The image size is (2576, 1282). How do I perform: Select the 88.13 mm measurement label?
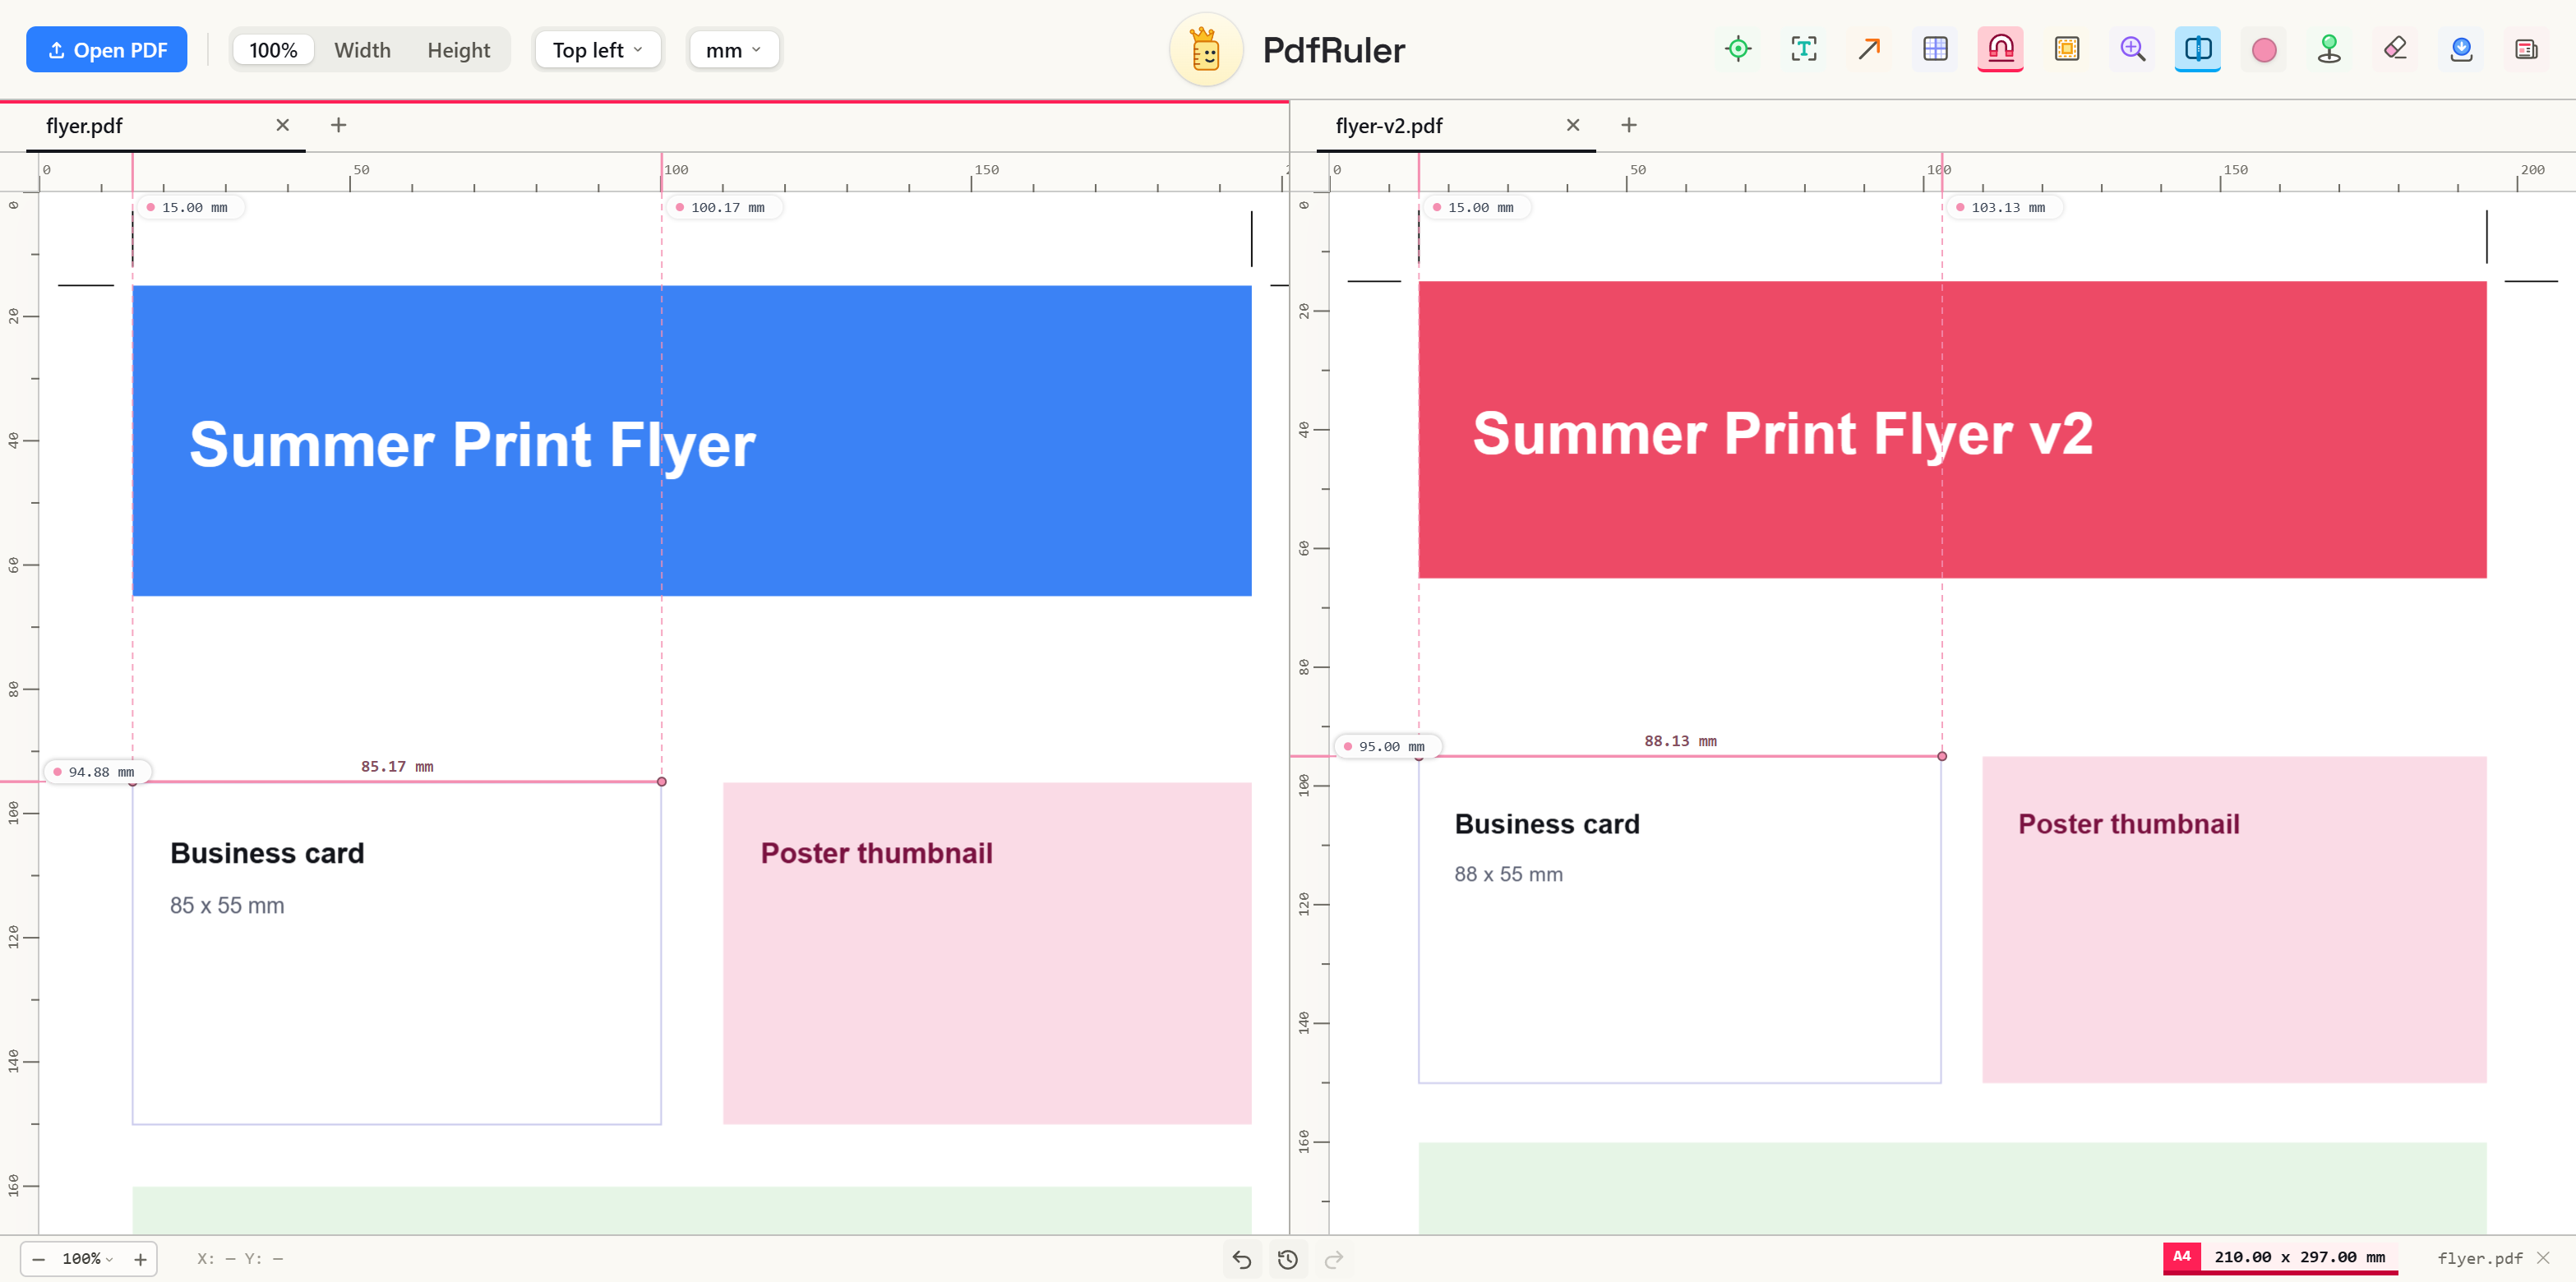[1680, 741]
